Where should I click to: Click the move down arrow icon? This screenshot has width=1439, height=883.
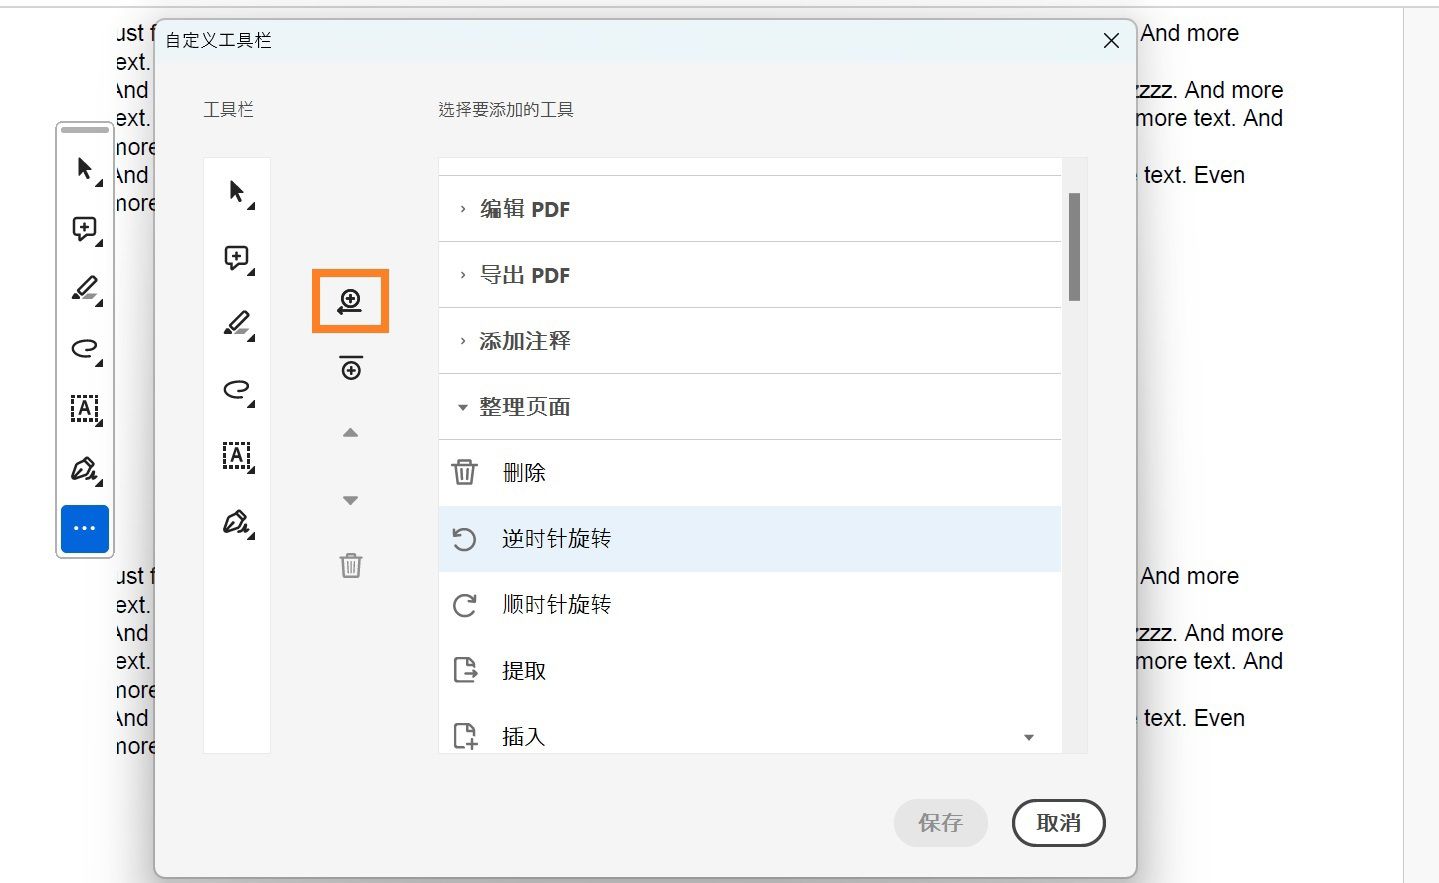tap(350, 500)
